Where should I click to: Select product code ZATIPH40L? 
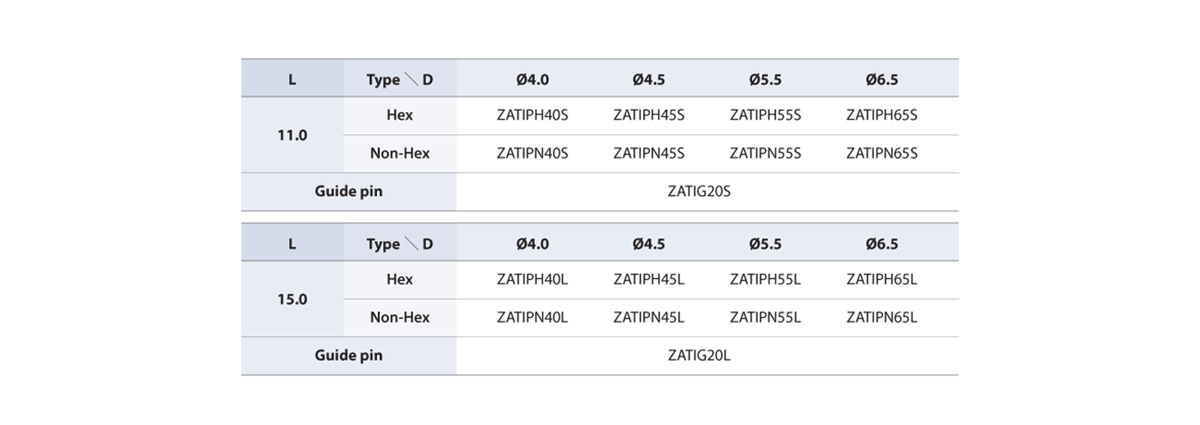tap(532, 279)
